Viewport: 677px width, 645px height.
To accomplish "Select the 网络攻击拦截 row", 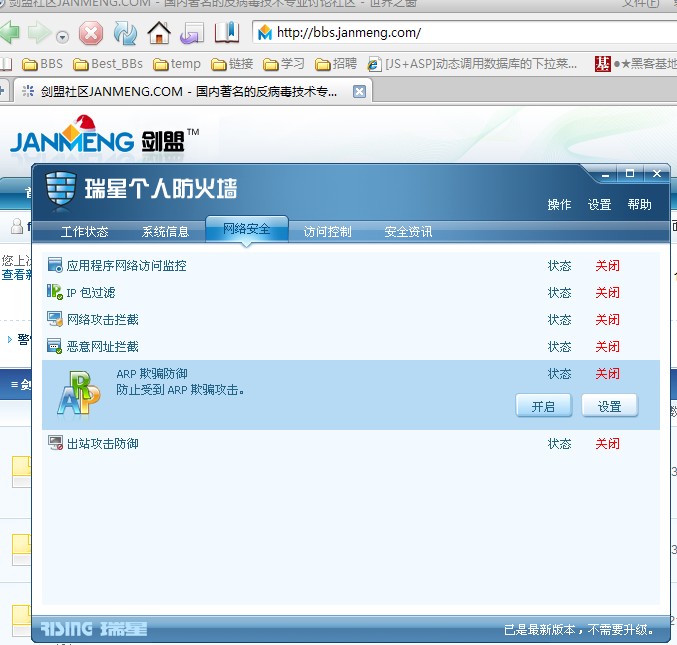I will 351,319.
